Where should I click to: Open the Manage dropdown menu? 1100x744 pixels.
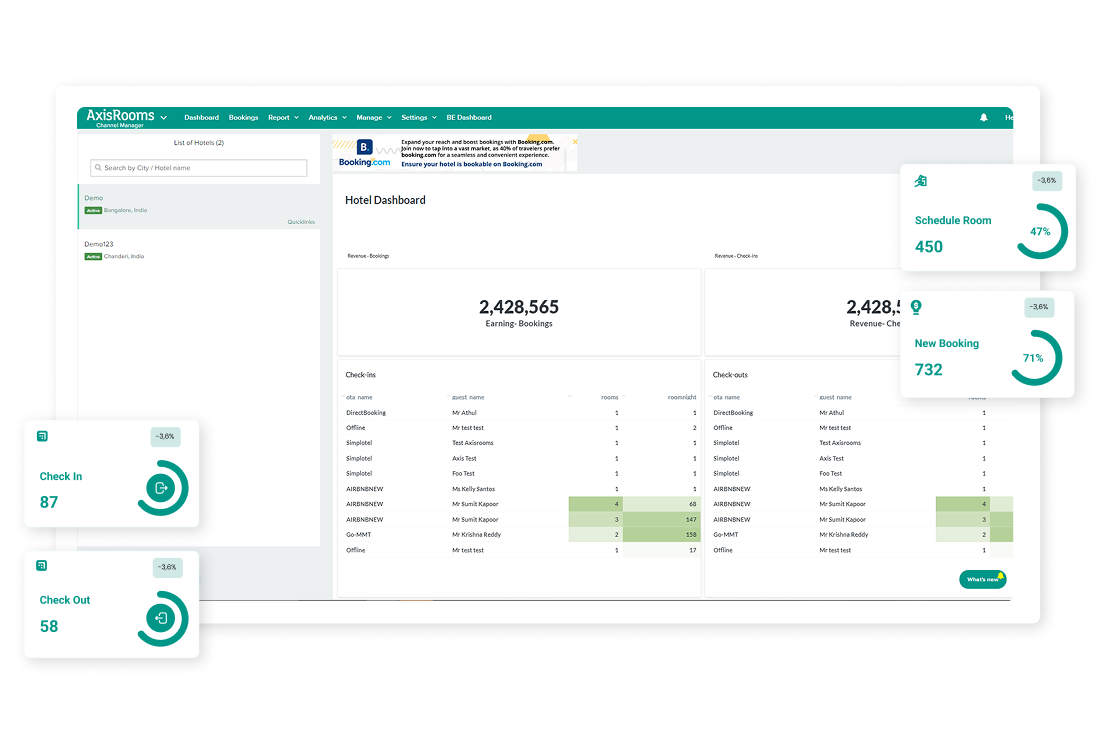(x=374, y=118)
